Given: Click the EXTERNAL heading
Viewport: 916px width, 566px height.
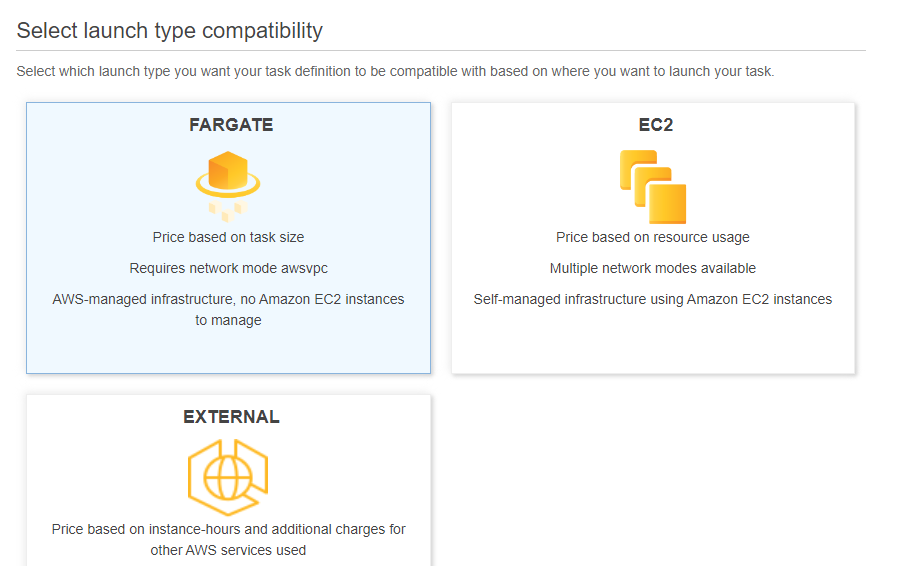Looking at the screenshot, I should pos(231,417).
